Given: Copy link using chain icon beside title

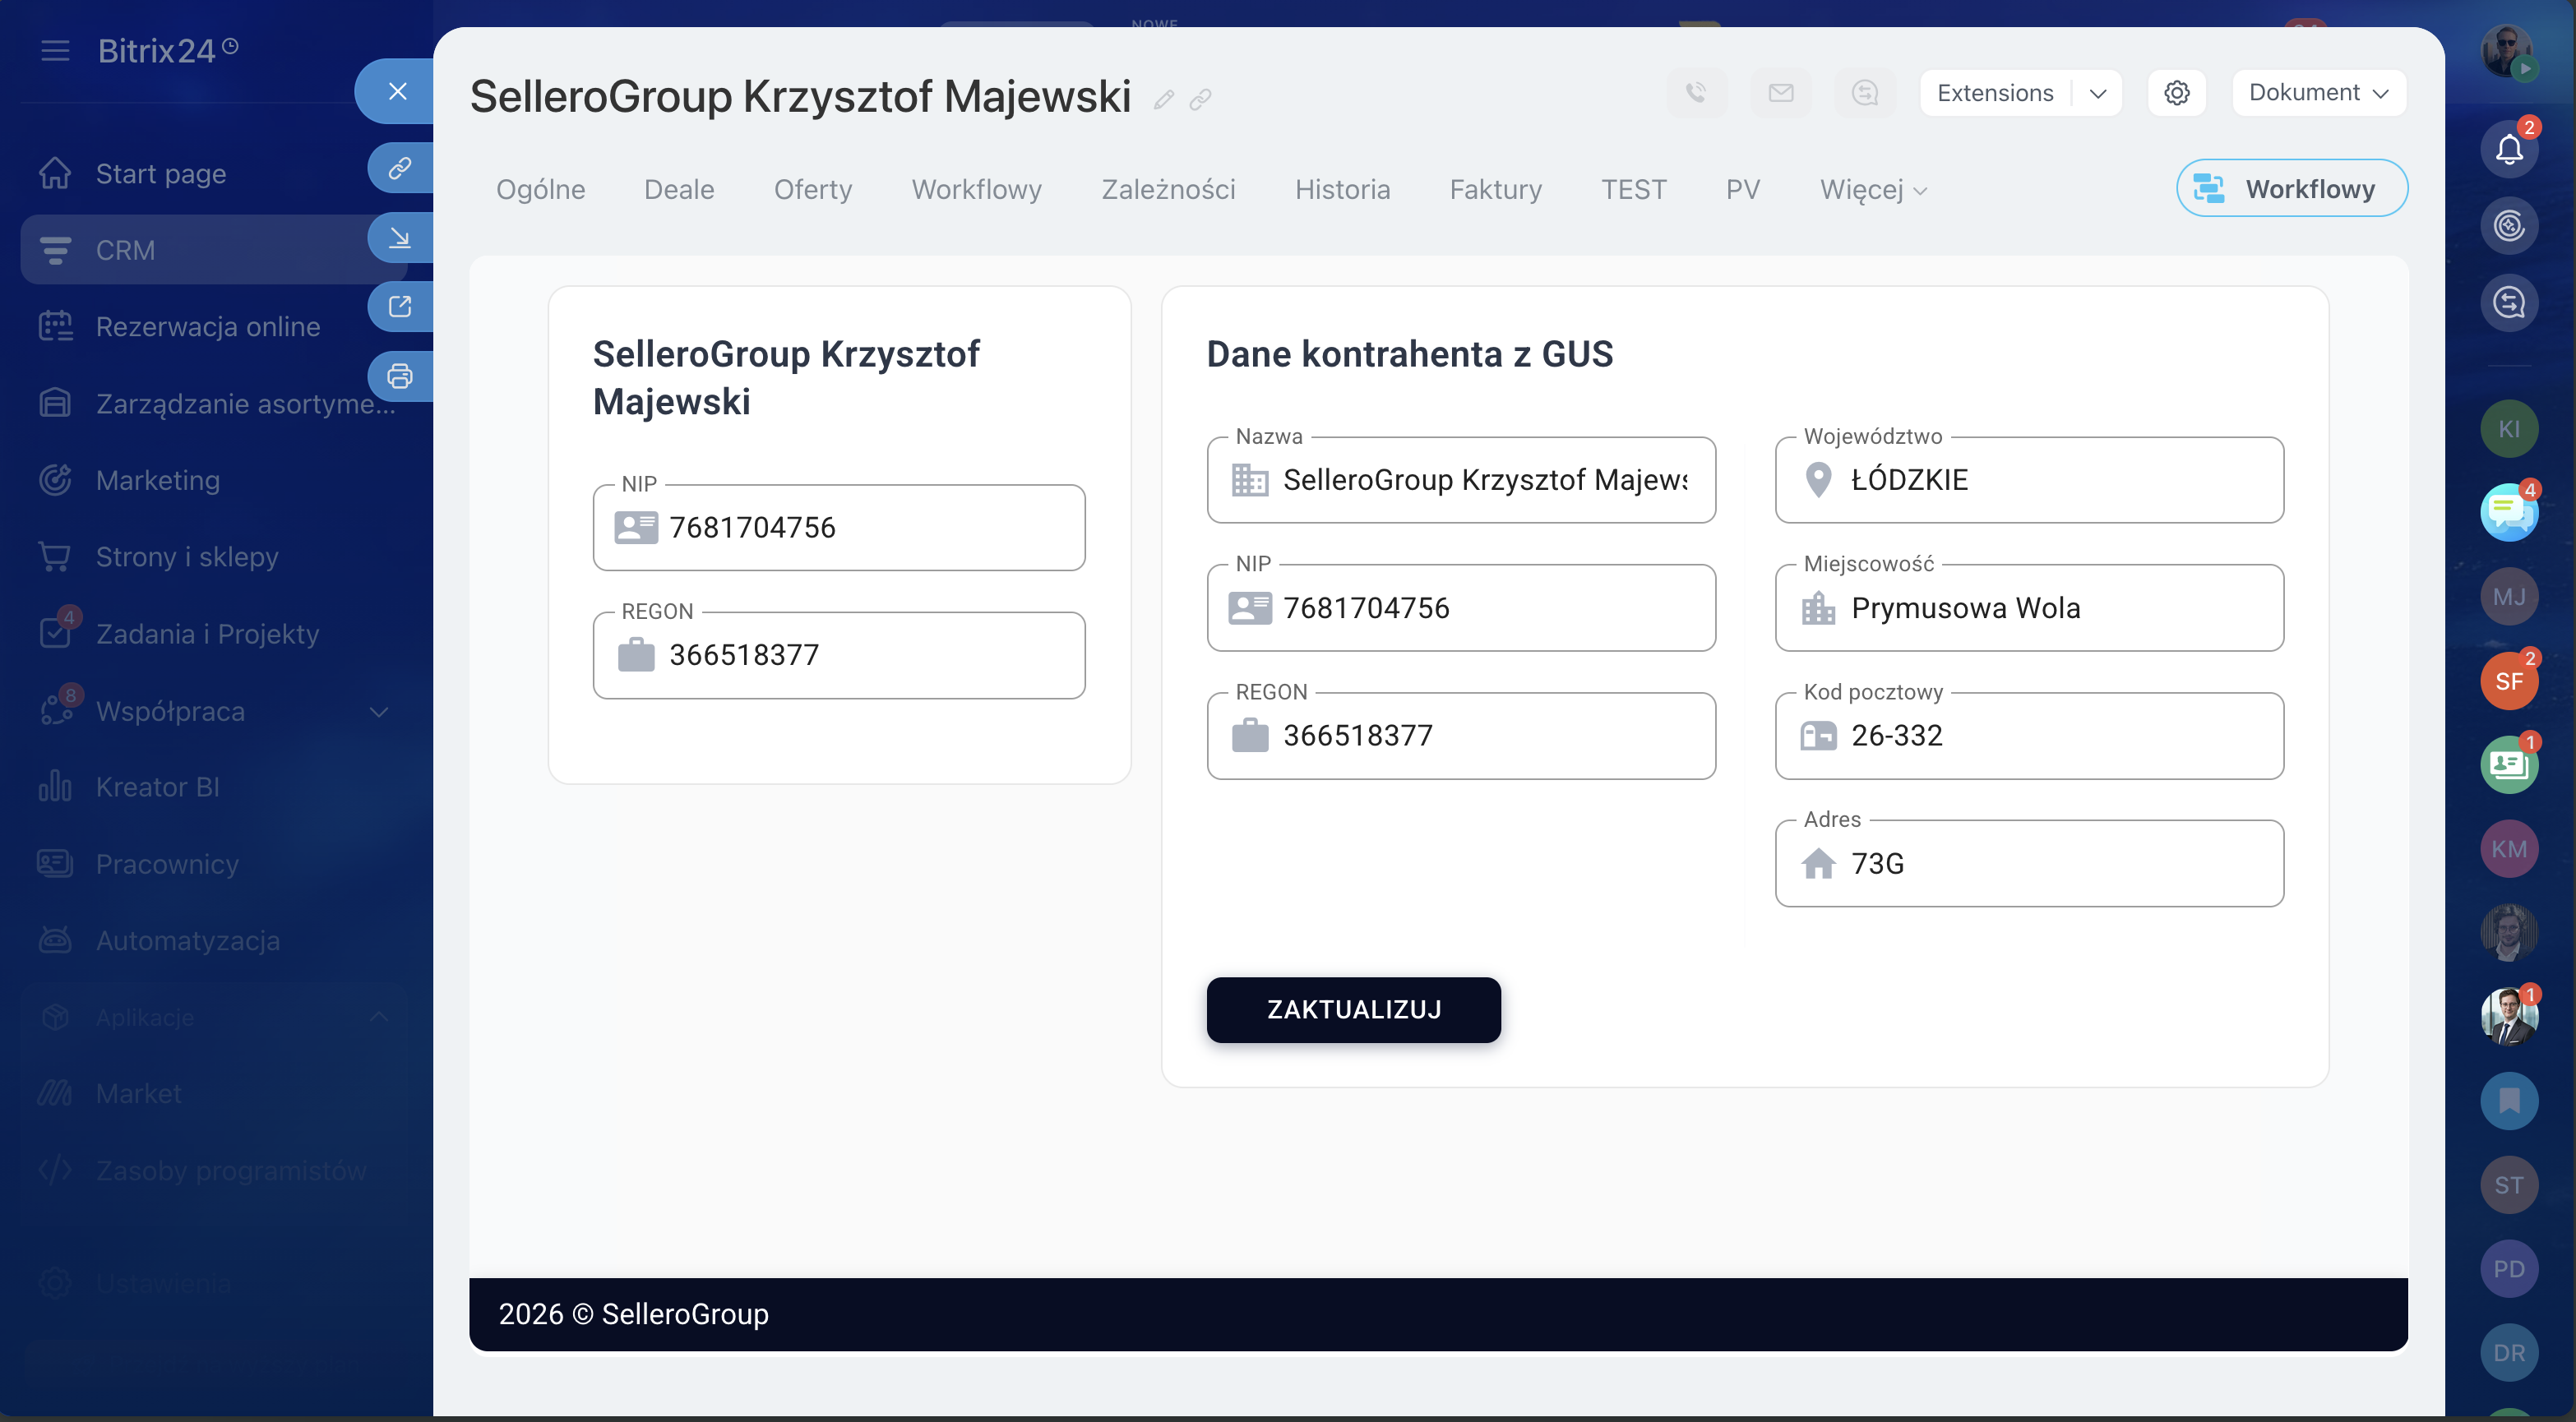Looking at the screenshot, I should click(x=1201, y=99).
